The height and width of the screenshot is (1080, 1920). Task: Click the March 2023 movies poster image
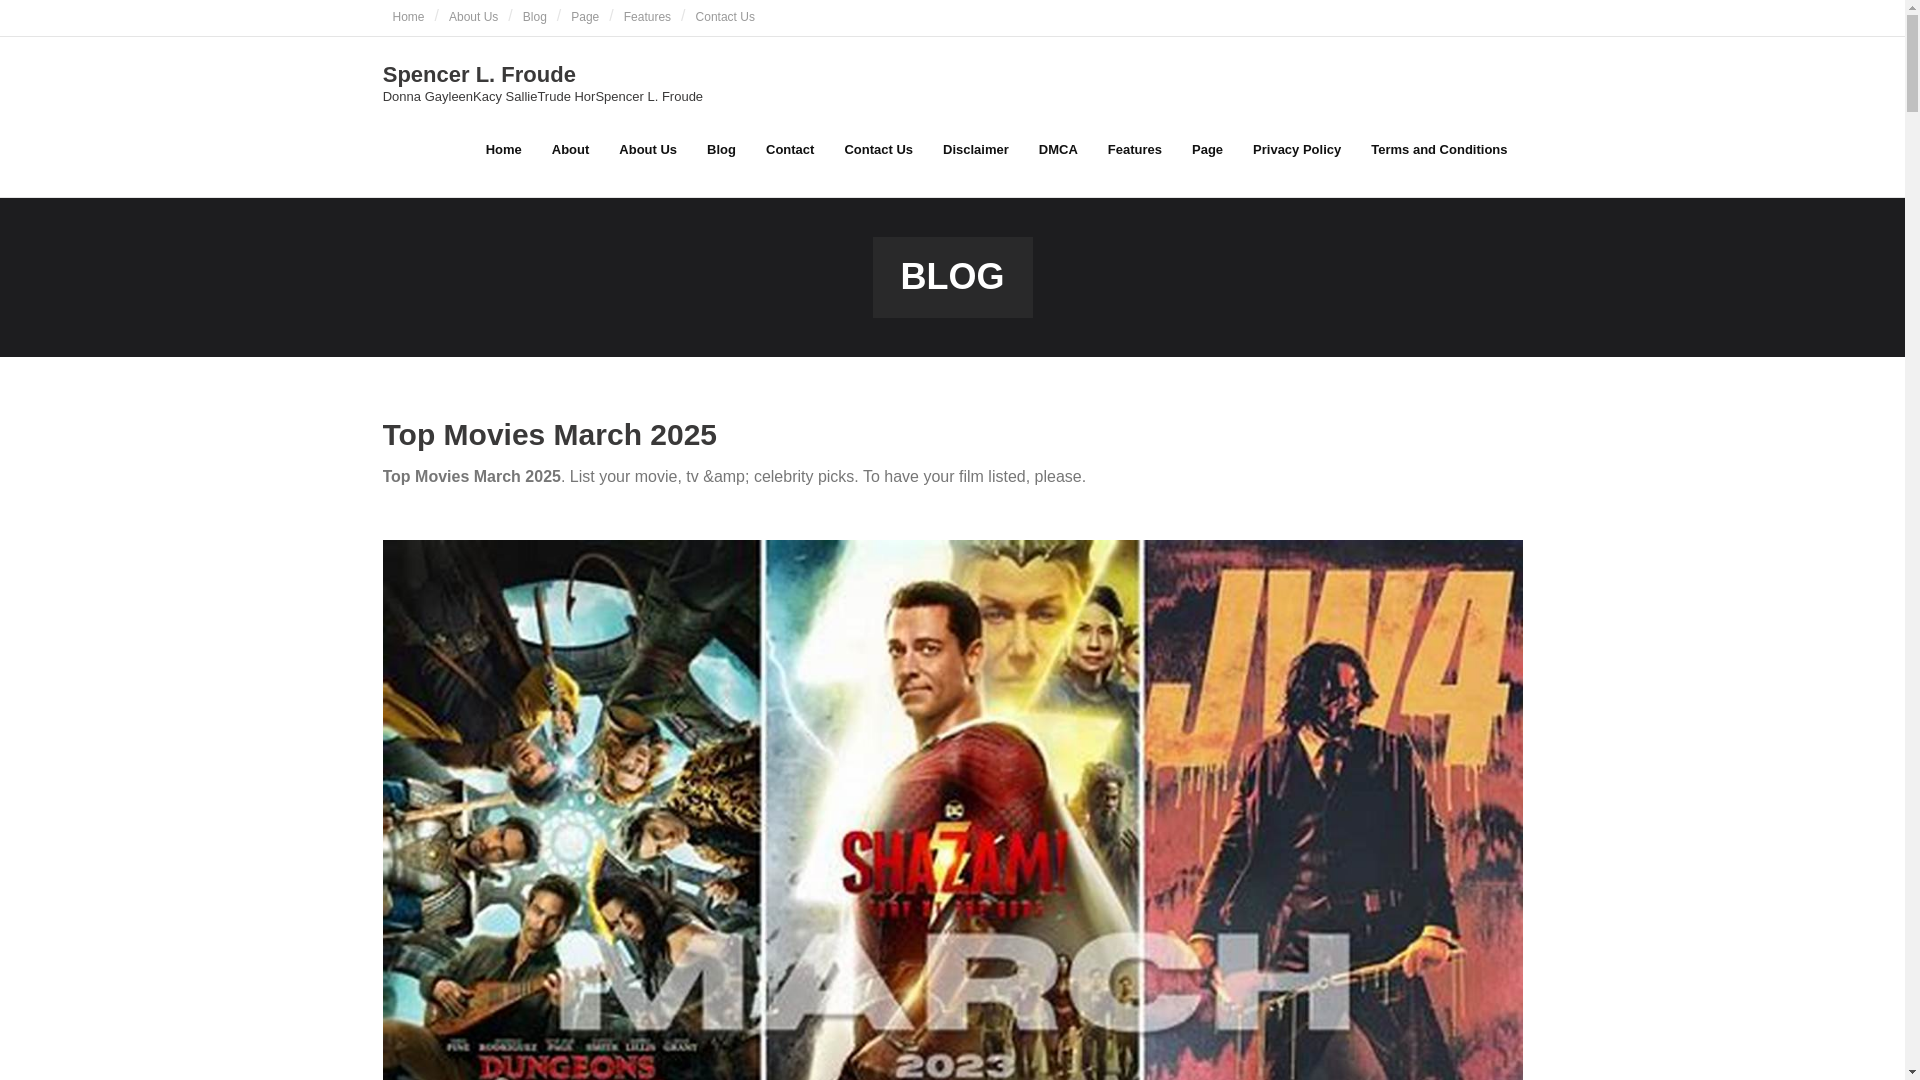952,810
